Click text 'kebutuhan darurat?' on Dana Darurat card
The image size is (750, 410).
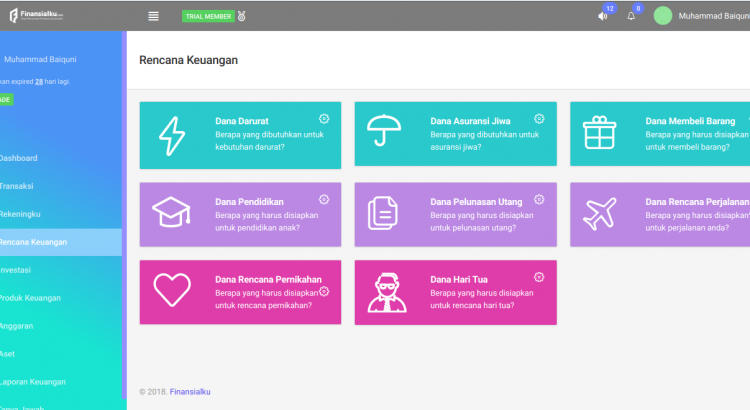coord(250,147)
